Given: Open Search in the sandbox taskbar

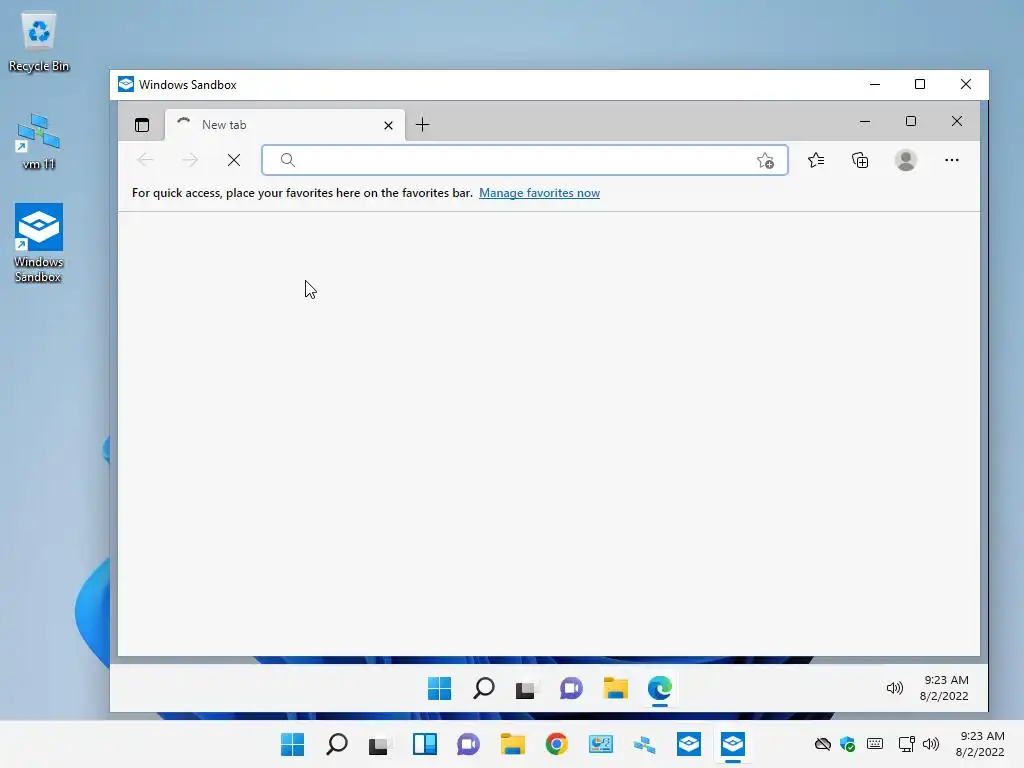Looking at the screenshot, I should pos(483,688).
